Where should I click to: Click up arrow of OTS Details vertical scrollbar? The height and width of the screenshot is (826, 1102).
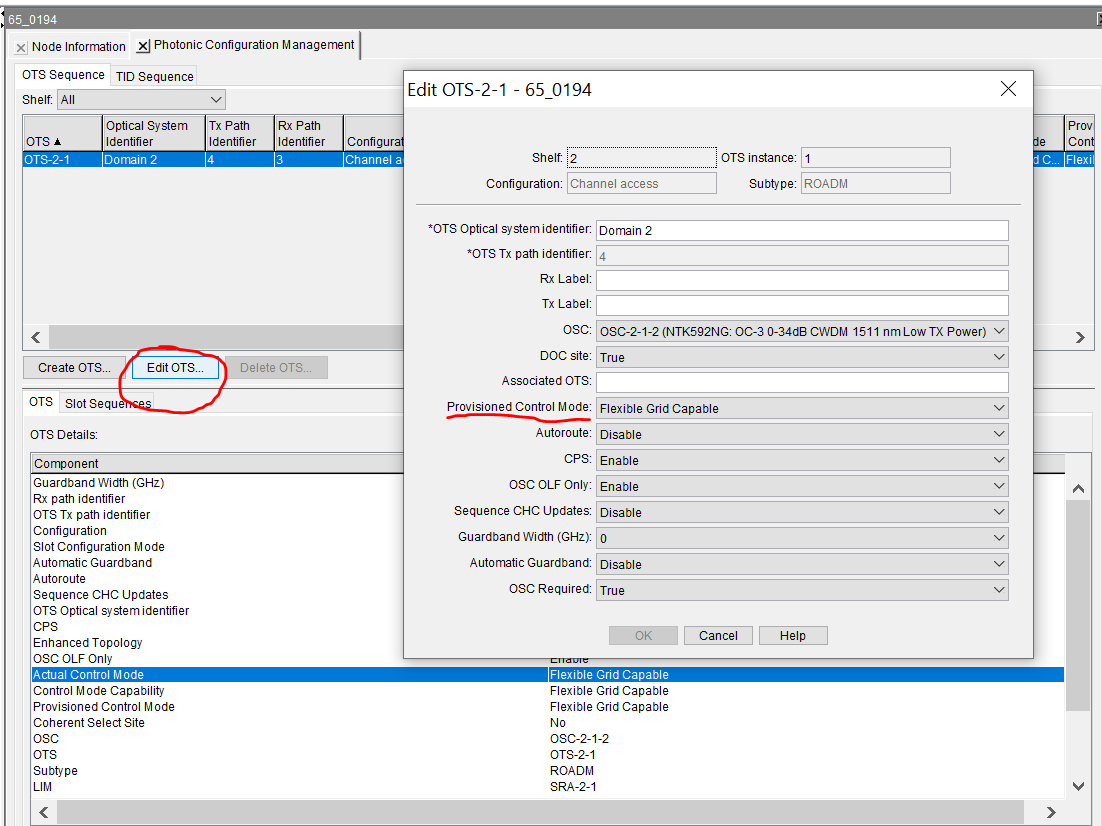click(x=1078, y=489)
